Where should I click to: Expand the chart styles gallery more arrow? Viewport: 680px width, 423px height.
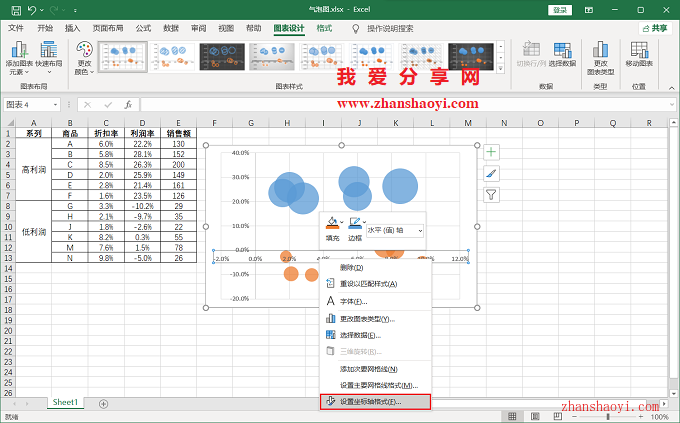coord(500,69)
